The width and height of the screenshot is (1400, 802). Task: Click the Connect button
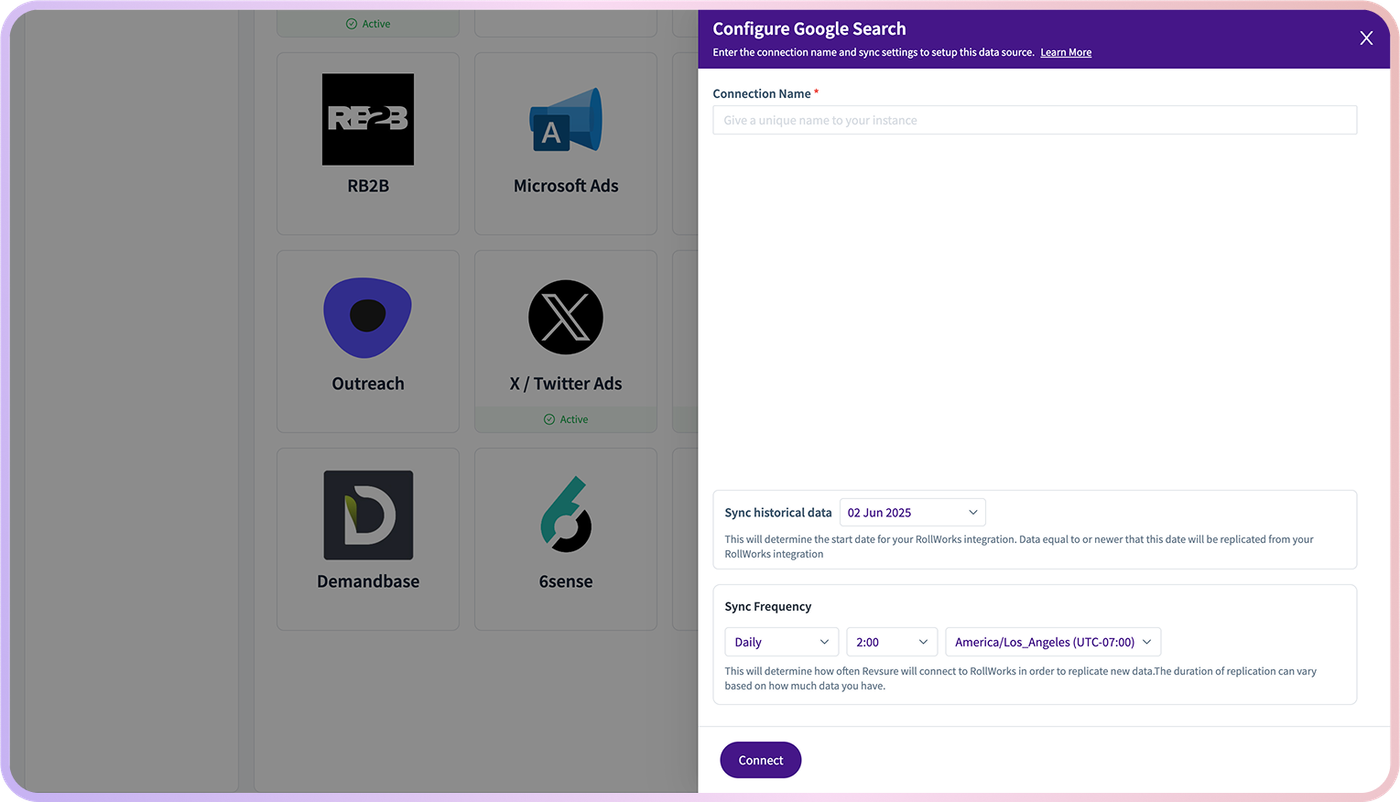pyautogui.click(x=760, y=760)
